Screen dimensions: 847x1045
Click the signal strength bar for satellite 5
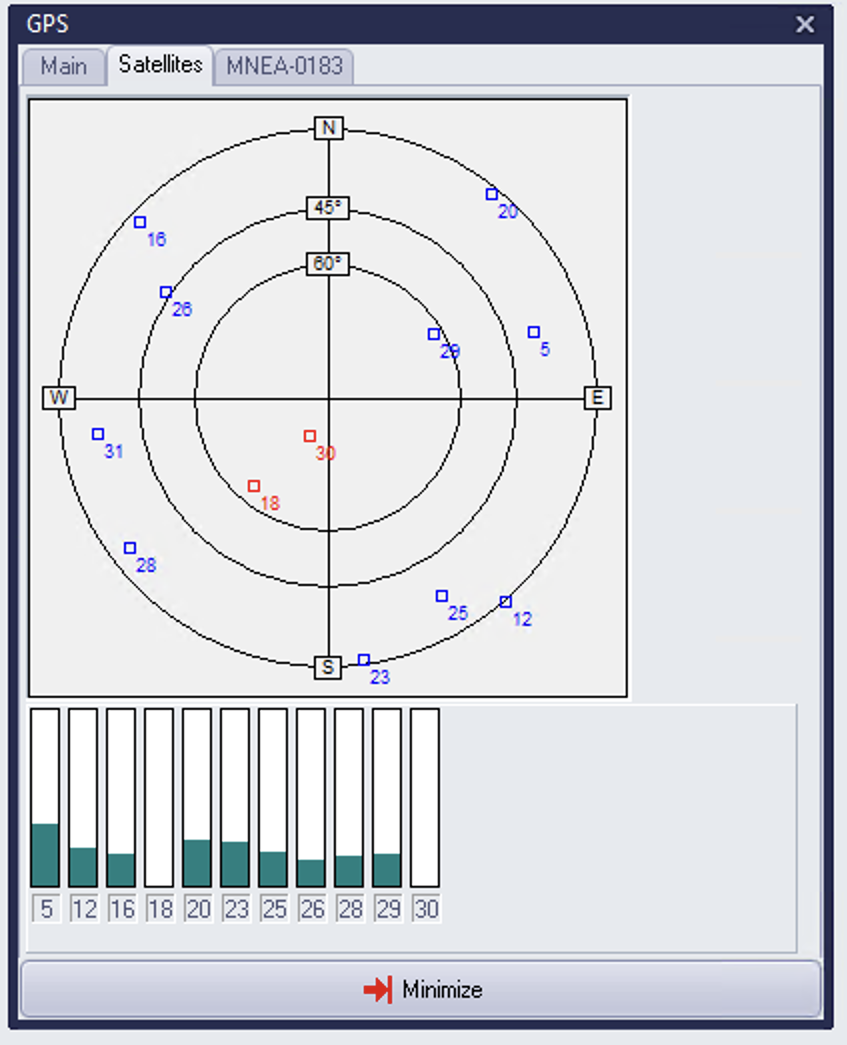(x=45, y=797)
